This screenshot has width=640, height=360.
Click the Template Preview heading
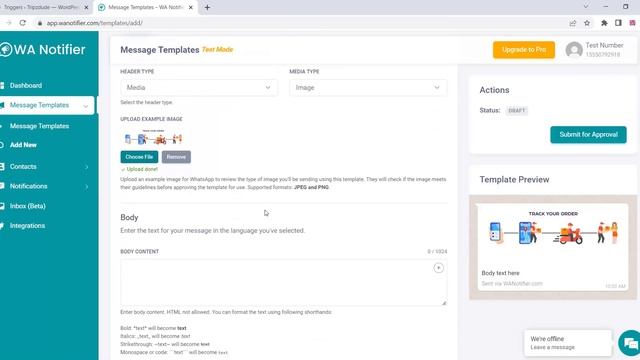(514, 180)
